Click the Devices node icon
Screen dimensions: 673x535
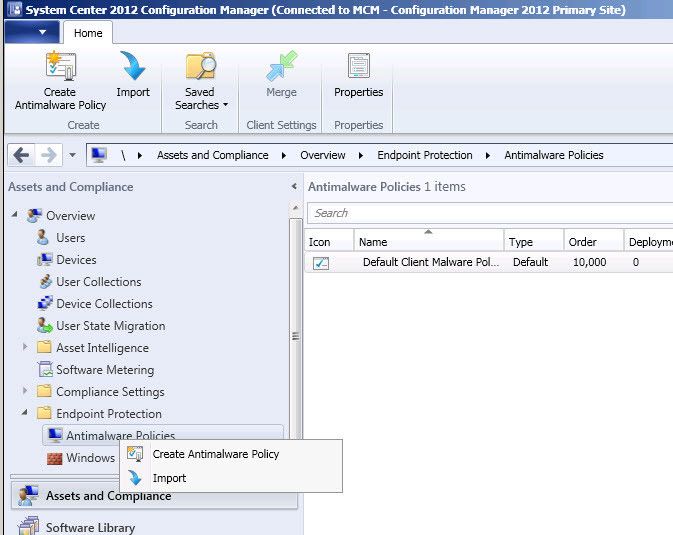coord(45,260)
